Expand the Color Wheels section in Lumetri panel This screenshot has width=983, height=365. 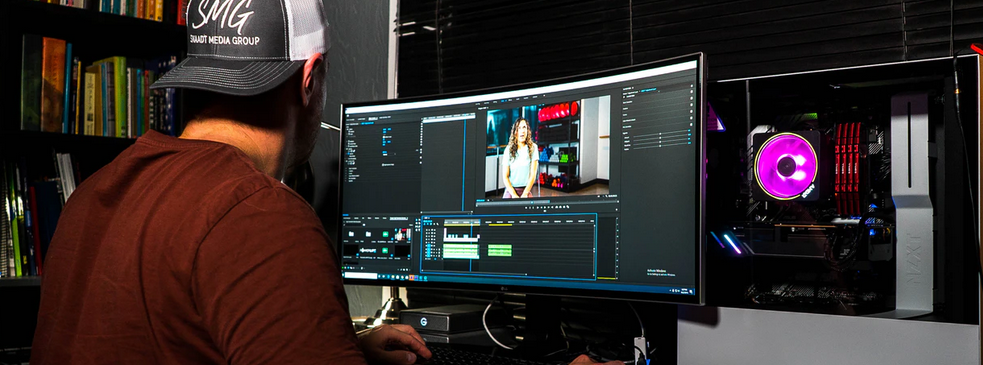629,120
